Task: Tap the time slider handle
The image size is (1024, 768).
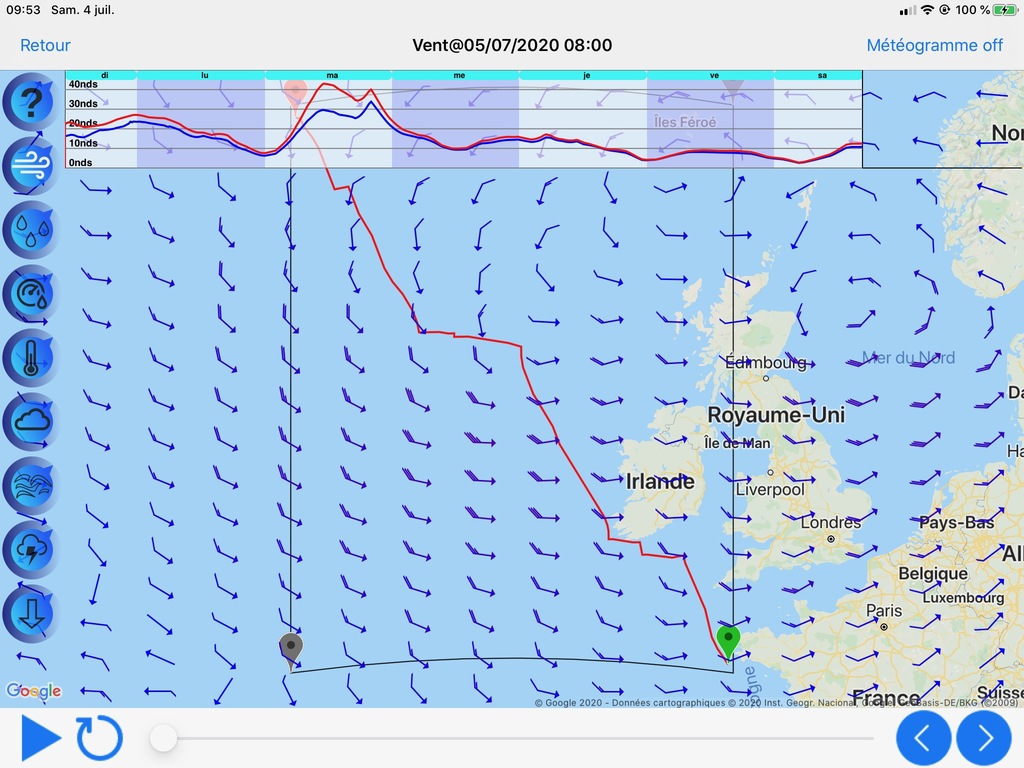Action: pos(163,738)
